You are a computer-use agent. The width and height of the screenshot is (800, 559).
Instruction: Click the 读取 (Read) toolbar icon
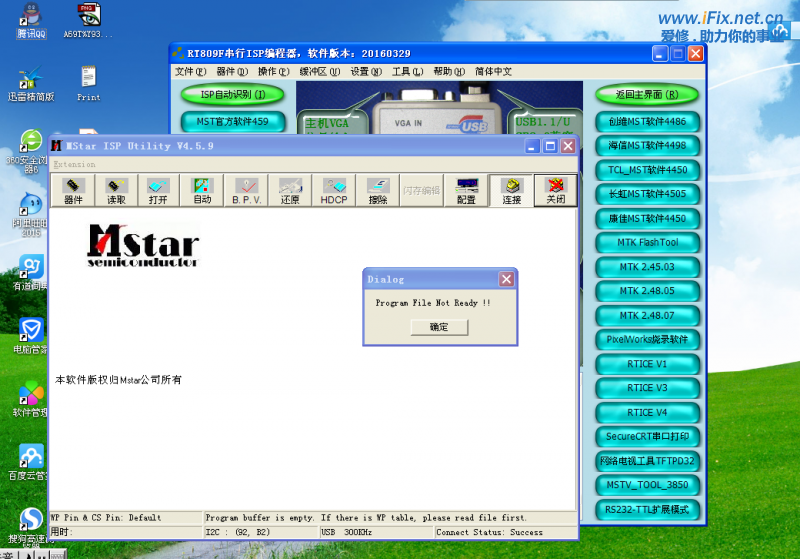click(116, 191)
